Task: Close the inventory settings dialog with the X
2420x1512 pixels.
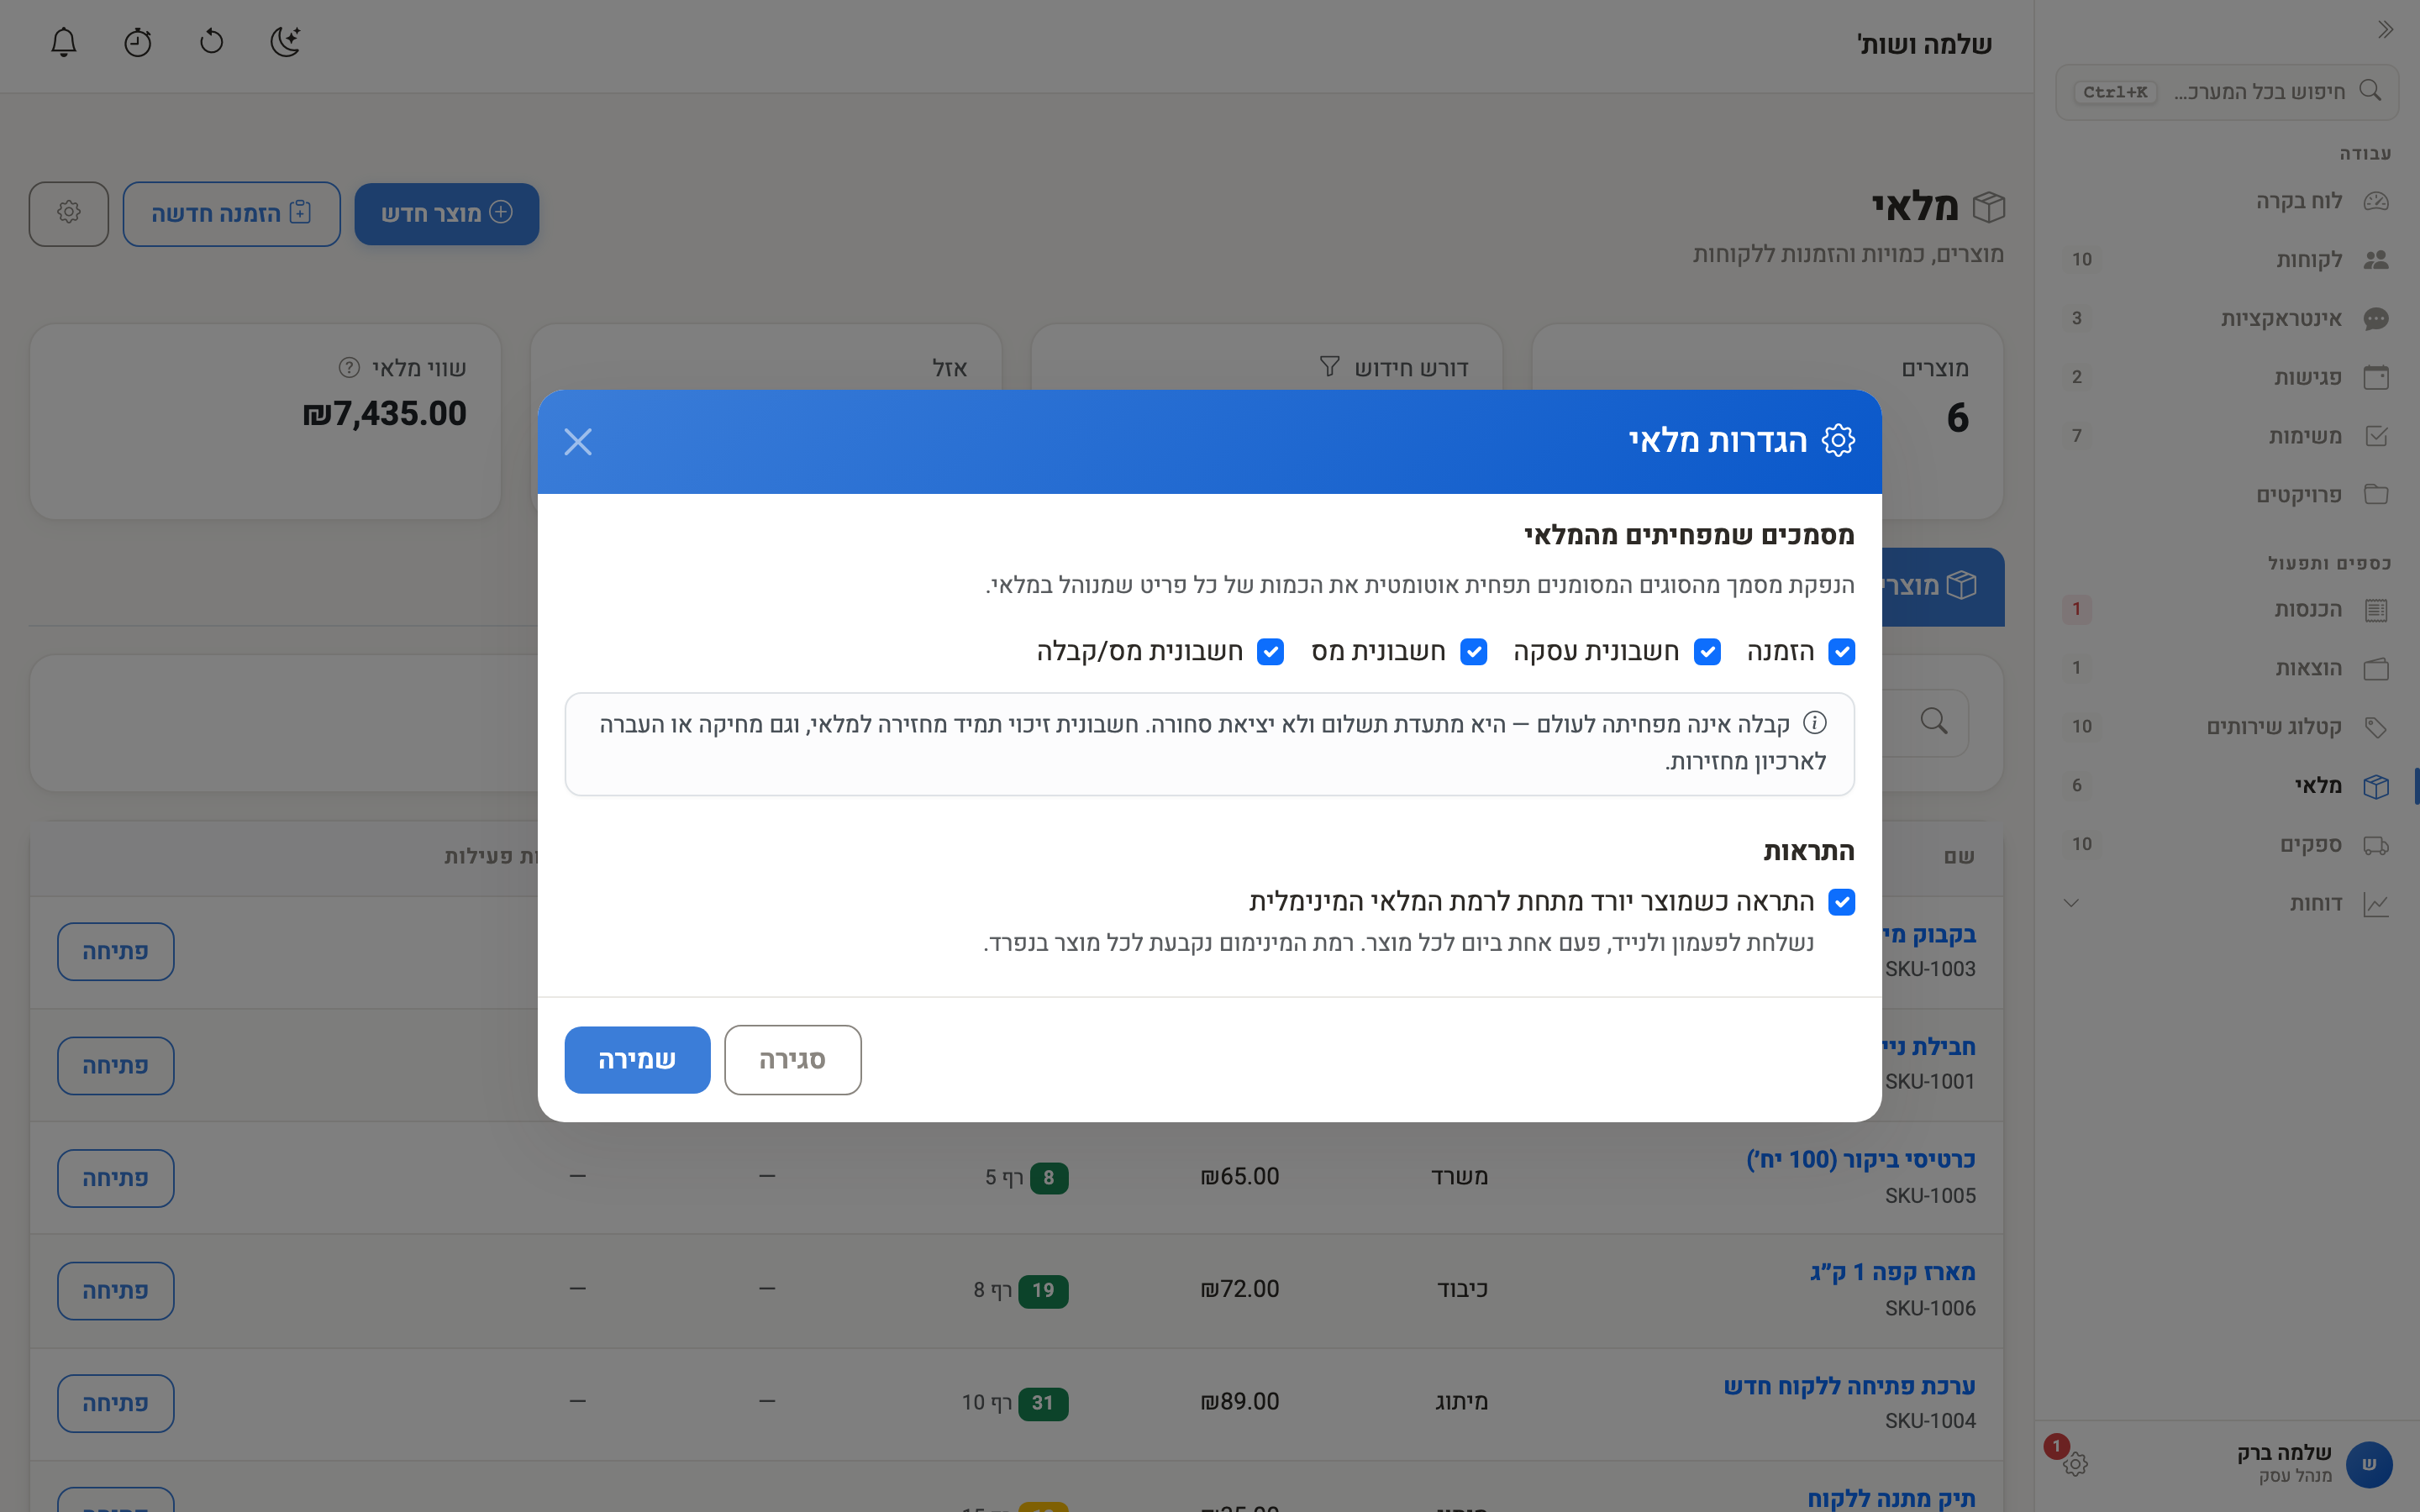Action: tap(578, 441)
